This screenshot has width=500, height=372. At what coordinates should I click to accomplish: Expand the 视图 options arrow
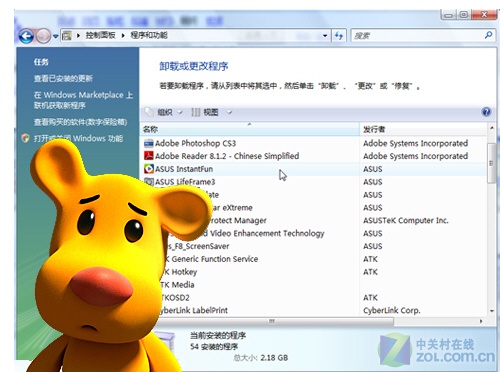tap(229, 112)
